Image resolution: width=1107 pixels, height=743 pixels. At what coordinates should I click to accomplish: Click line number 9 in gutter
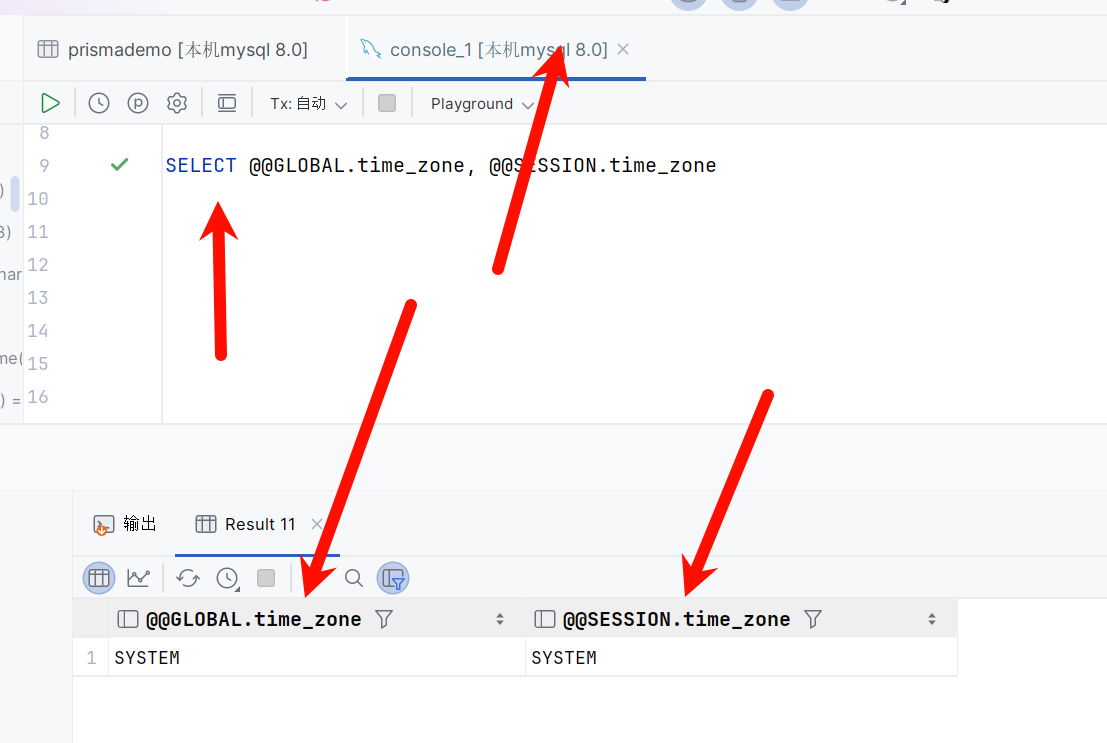[44, 165]
